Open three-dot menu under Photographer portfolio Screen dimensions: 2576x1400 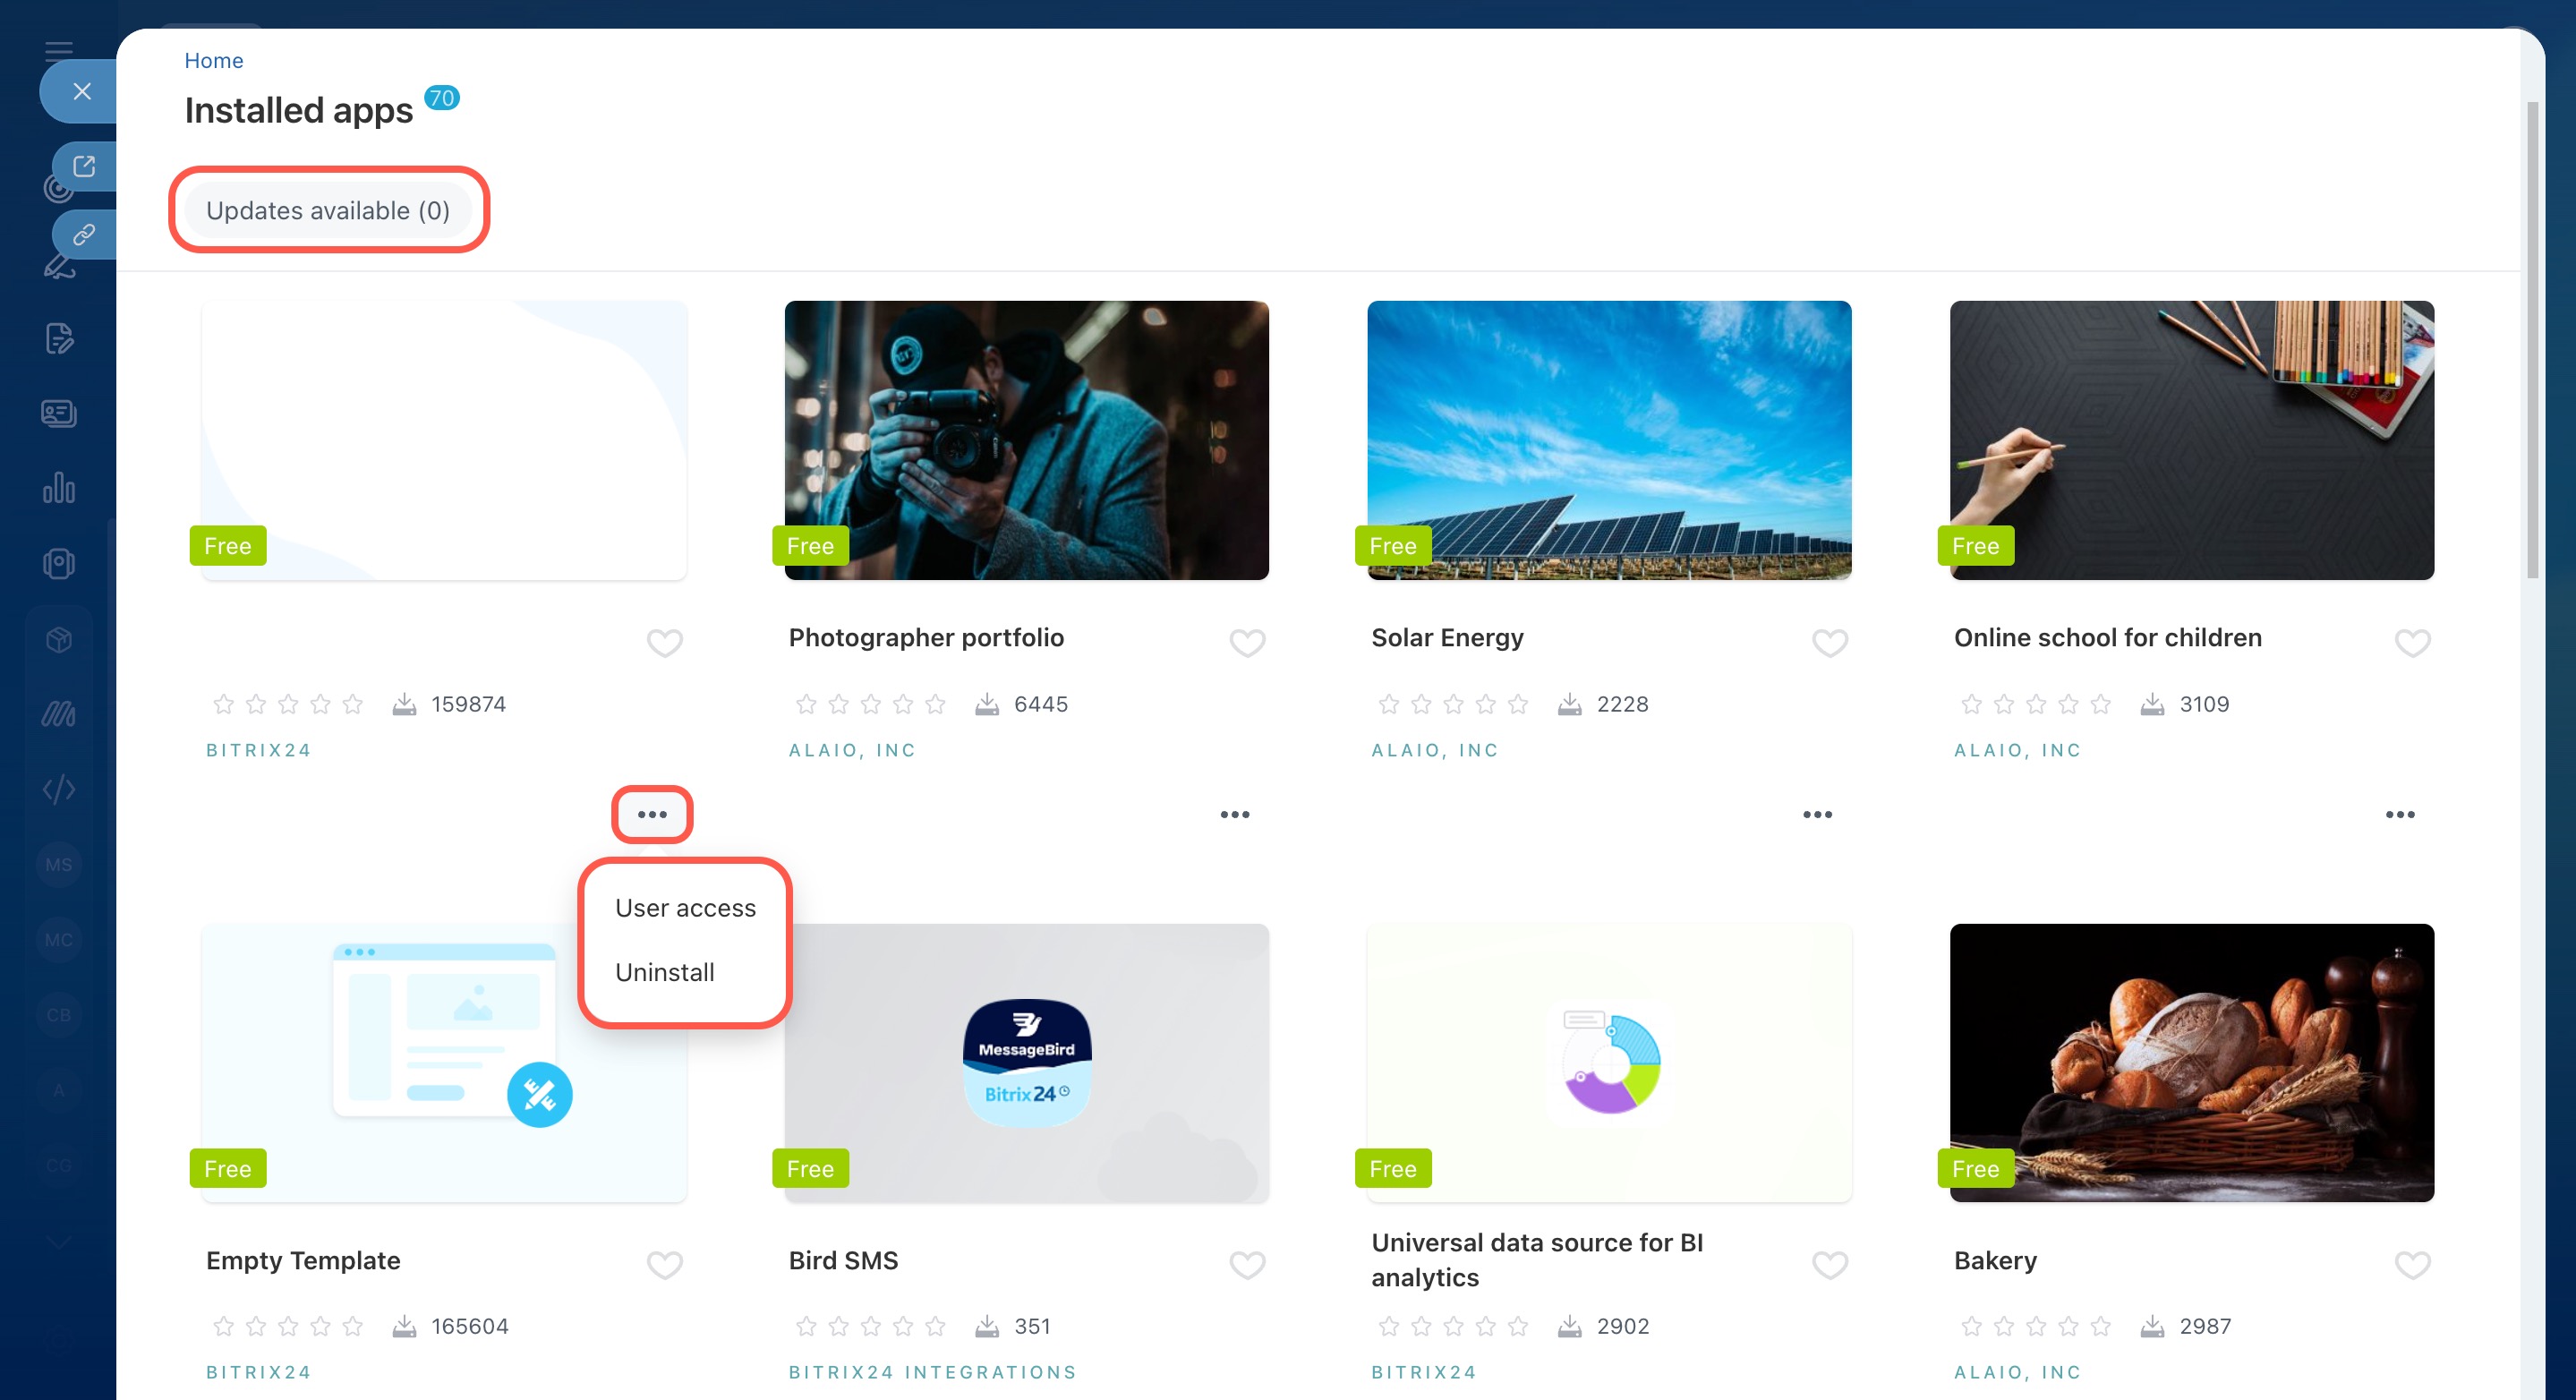pos(1235,814)
